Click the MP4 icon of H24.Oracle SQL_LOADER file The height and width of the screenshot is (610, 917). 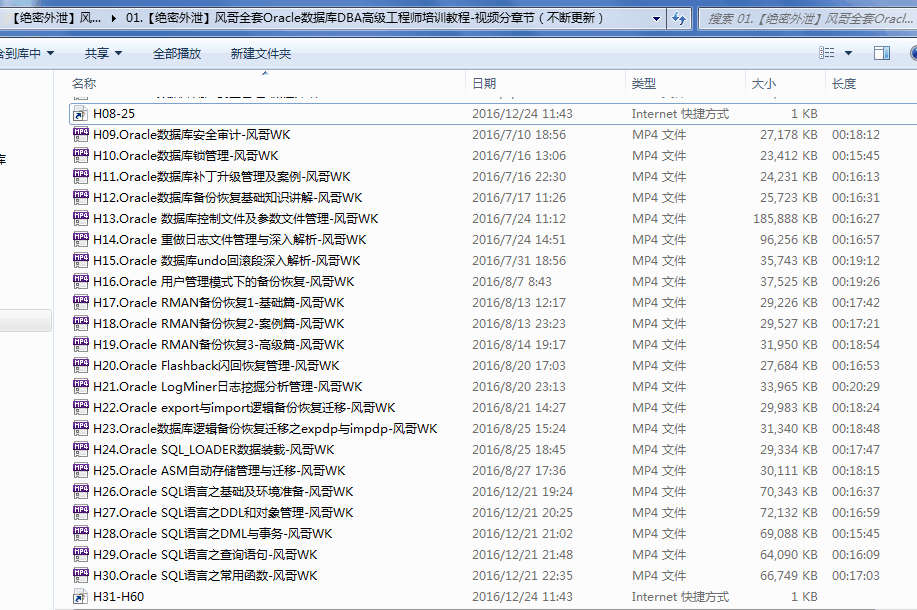80,450
